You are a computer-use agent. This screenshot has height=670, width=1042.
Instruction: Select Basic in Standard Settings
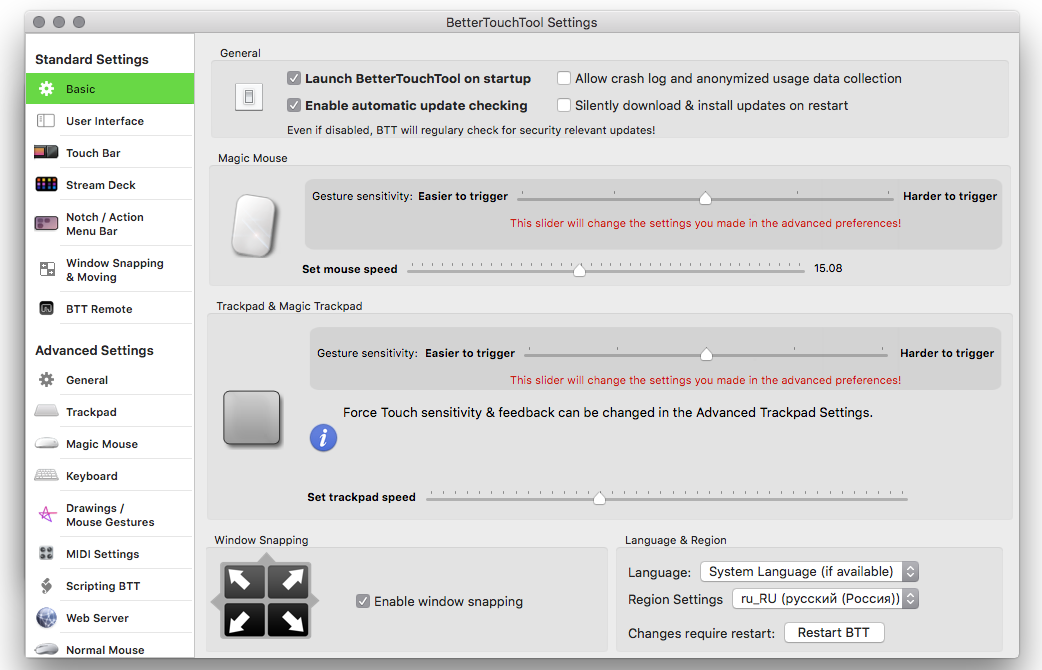click(x=110, y=88)
